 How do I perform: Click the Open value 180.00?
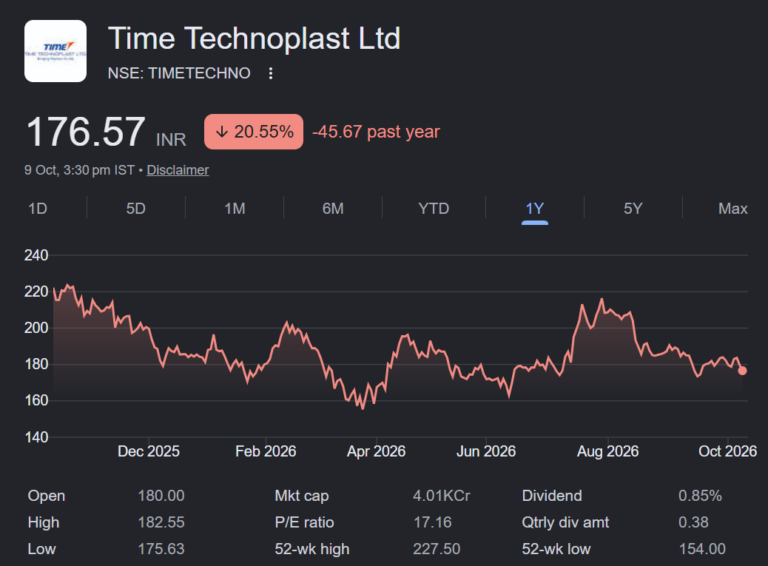161,495
